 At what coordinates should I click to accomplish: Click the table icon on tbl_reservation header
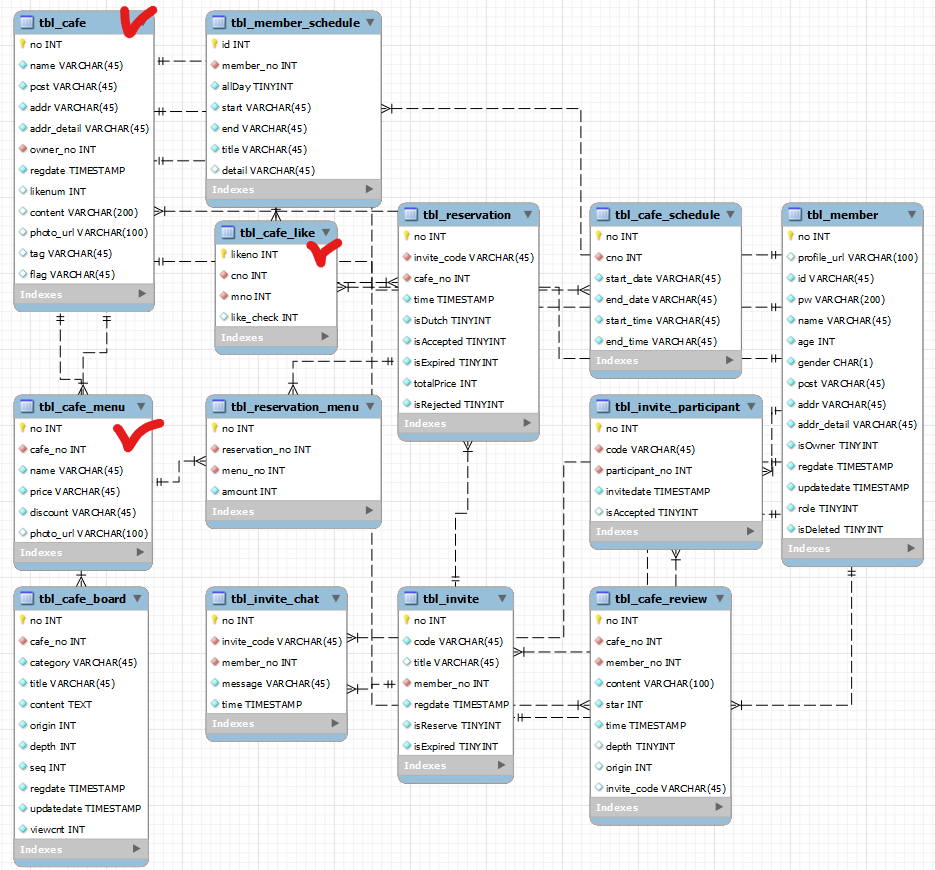click(x=412, y=214)
